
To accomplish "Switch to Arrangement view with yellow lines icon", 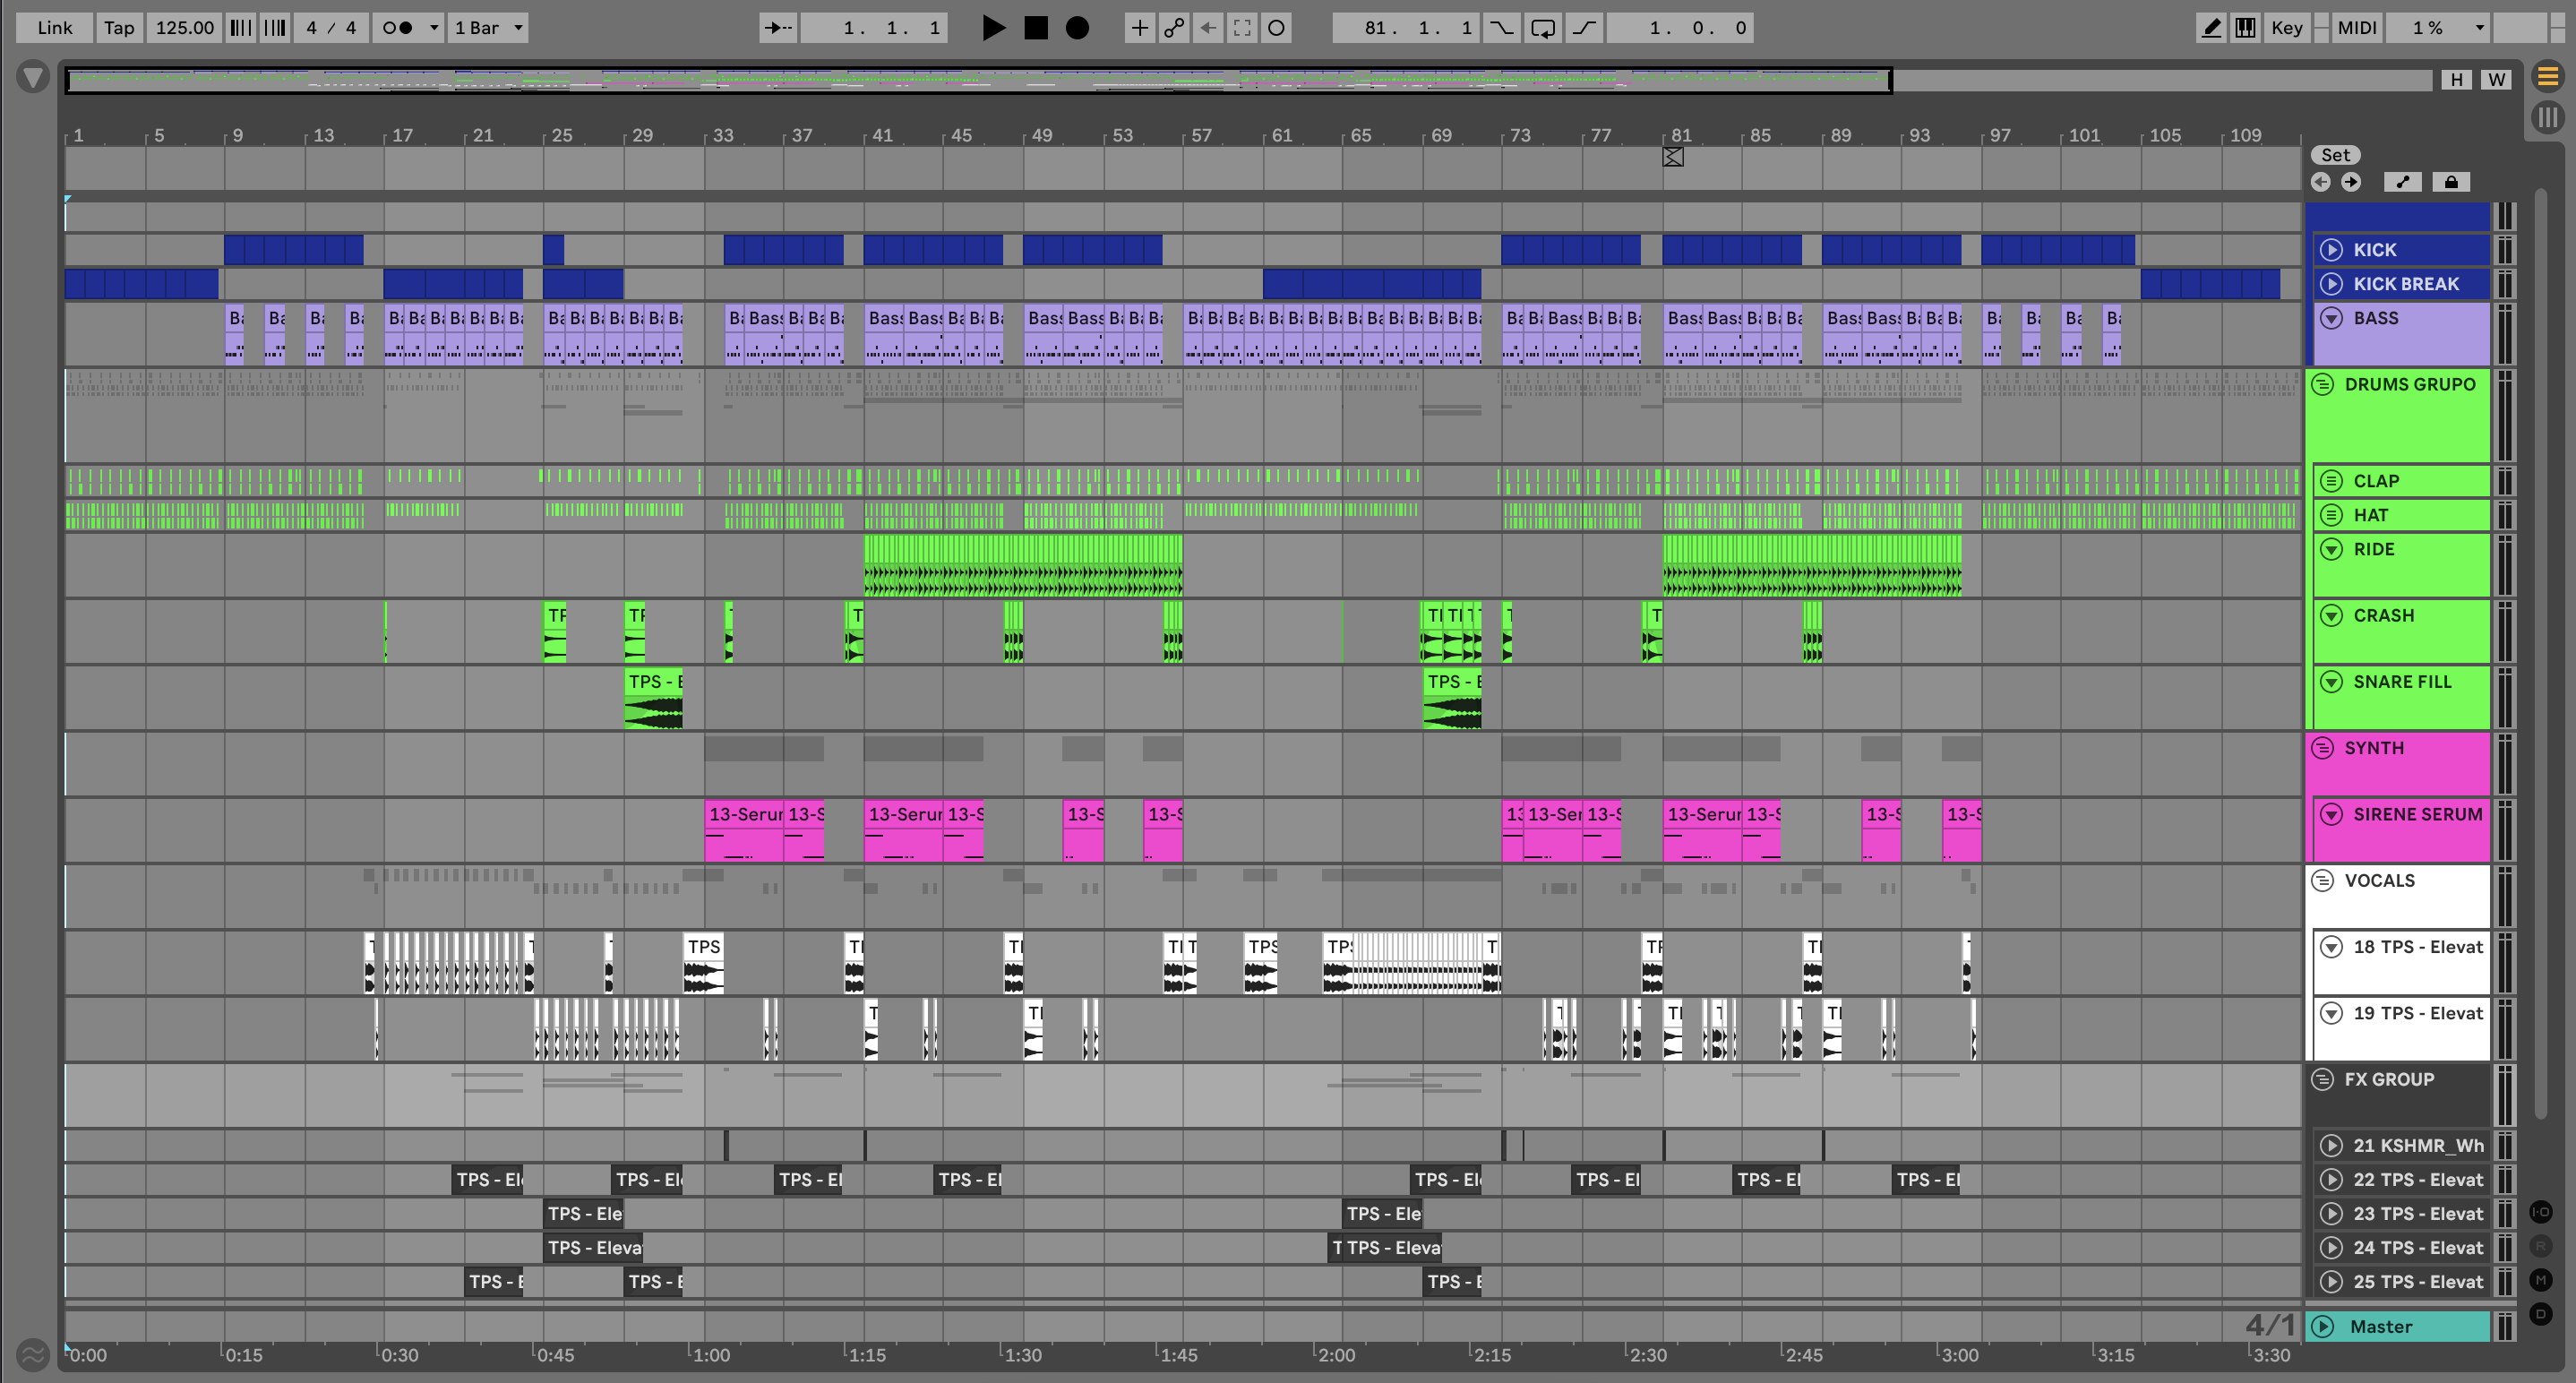I will coord(2547,77).
